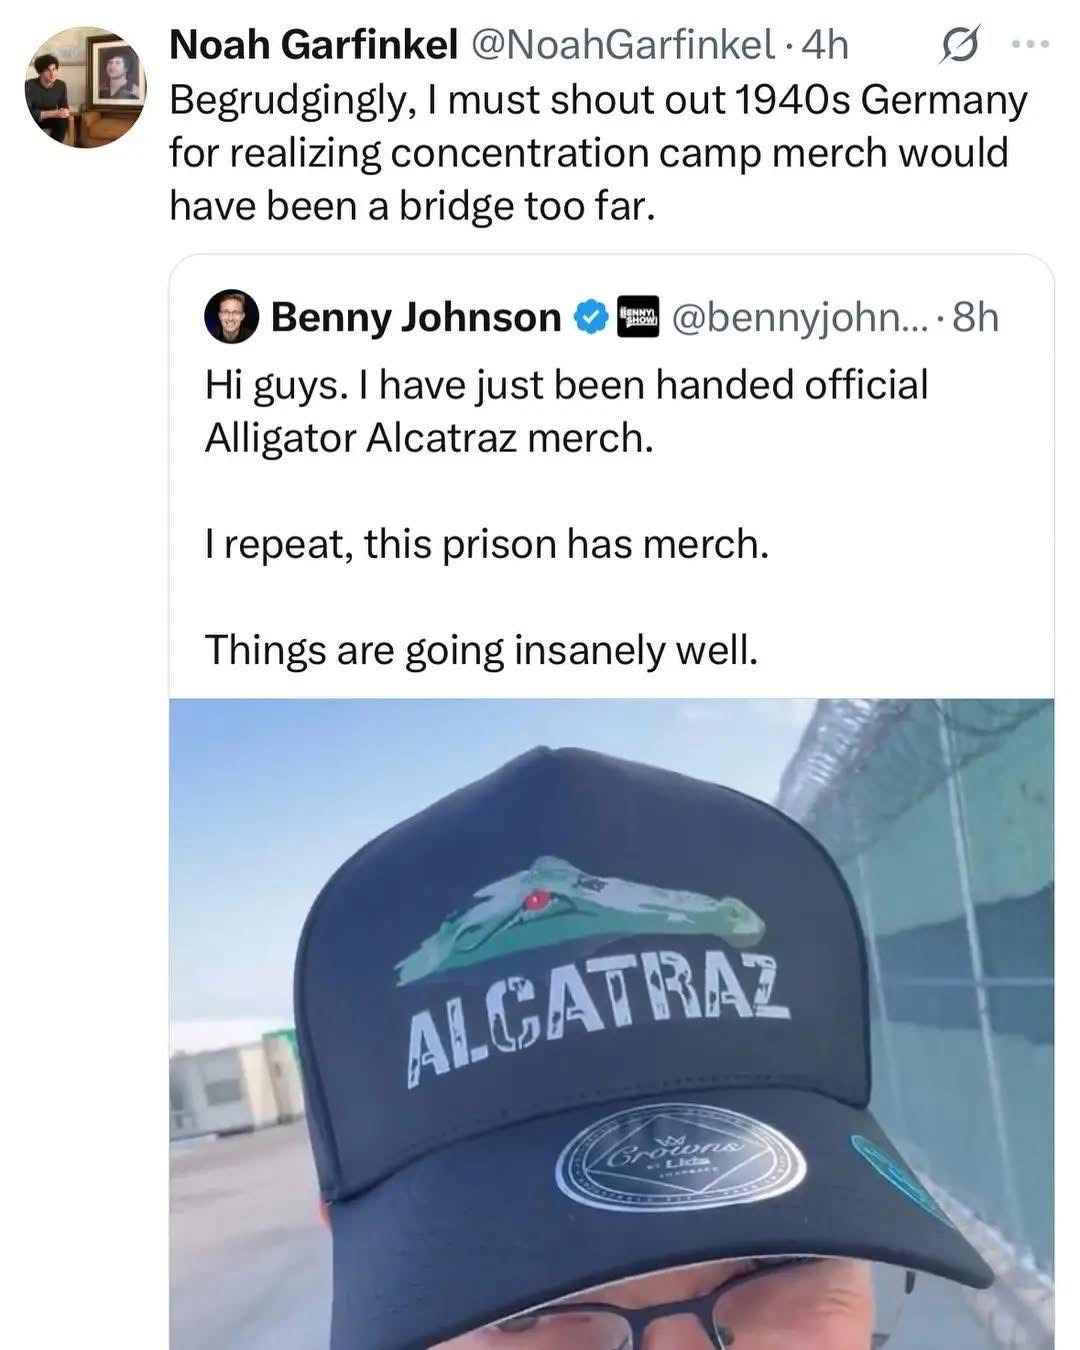The width and height of the screenshot is (1080, 1350).
Task: Click Benny Johnson's profile picture
Action: pyautogui.click(x=232, y=318)
